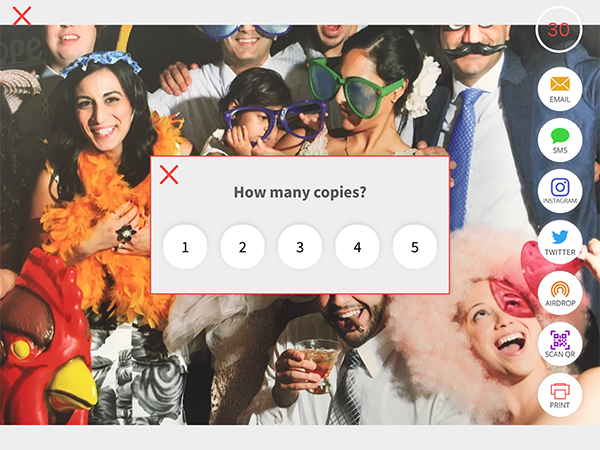Click the EMAIL text label
Screen dimensions: 600x450
(560, 99)
